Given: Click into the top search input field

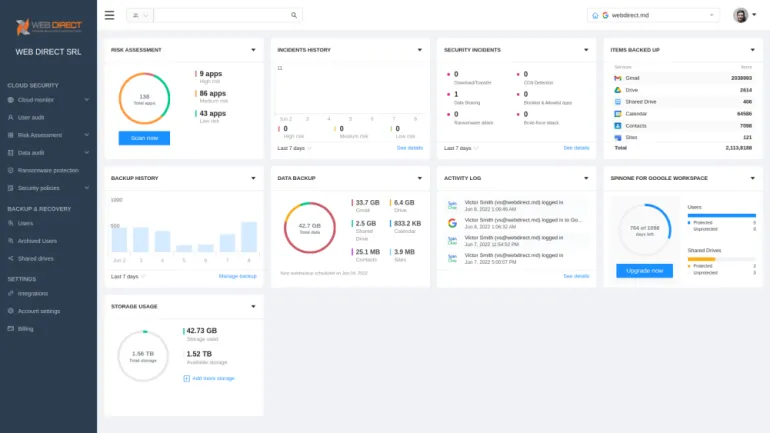Looking at the screenshot, I should point(220,15).
